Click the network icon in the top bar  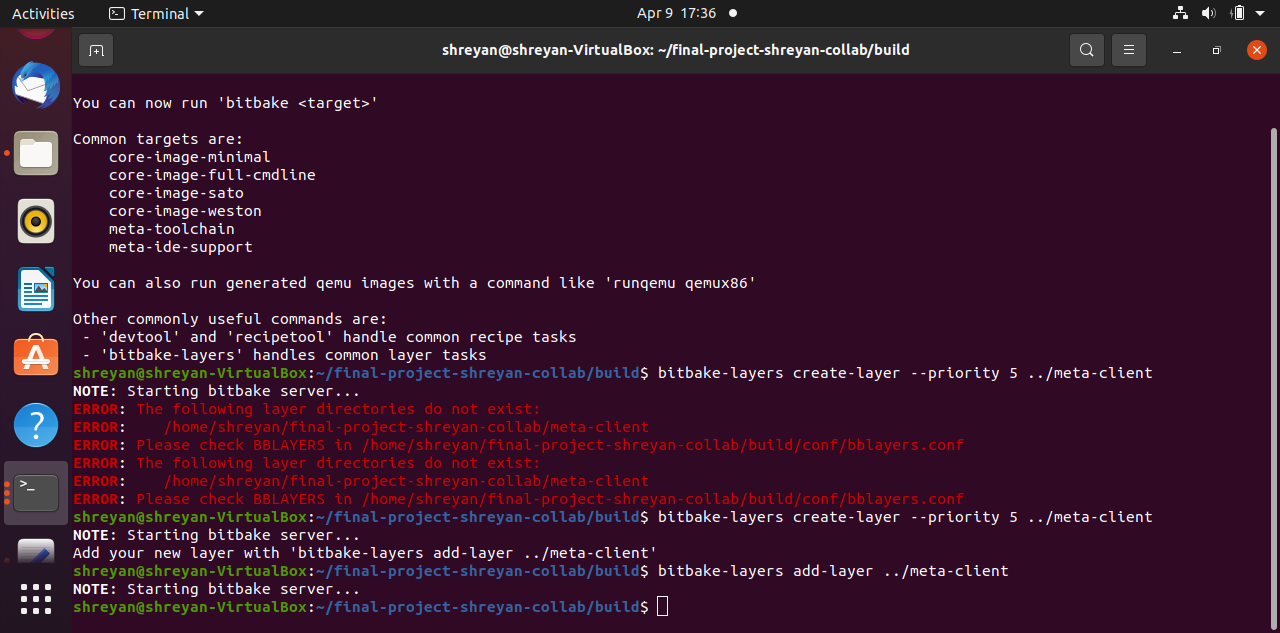click(x=1180, y=13)
